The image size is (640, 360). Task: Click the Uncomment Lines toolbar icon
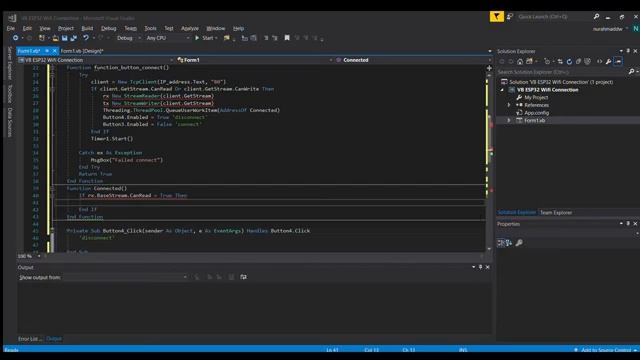pos(275,38)
